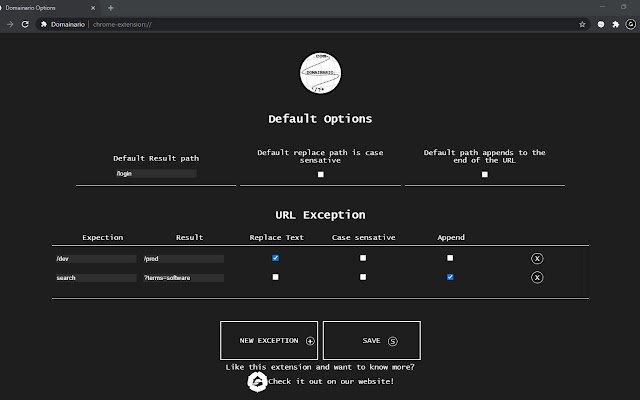Delete the /dev exception row

(537, 258)
